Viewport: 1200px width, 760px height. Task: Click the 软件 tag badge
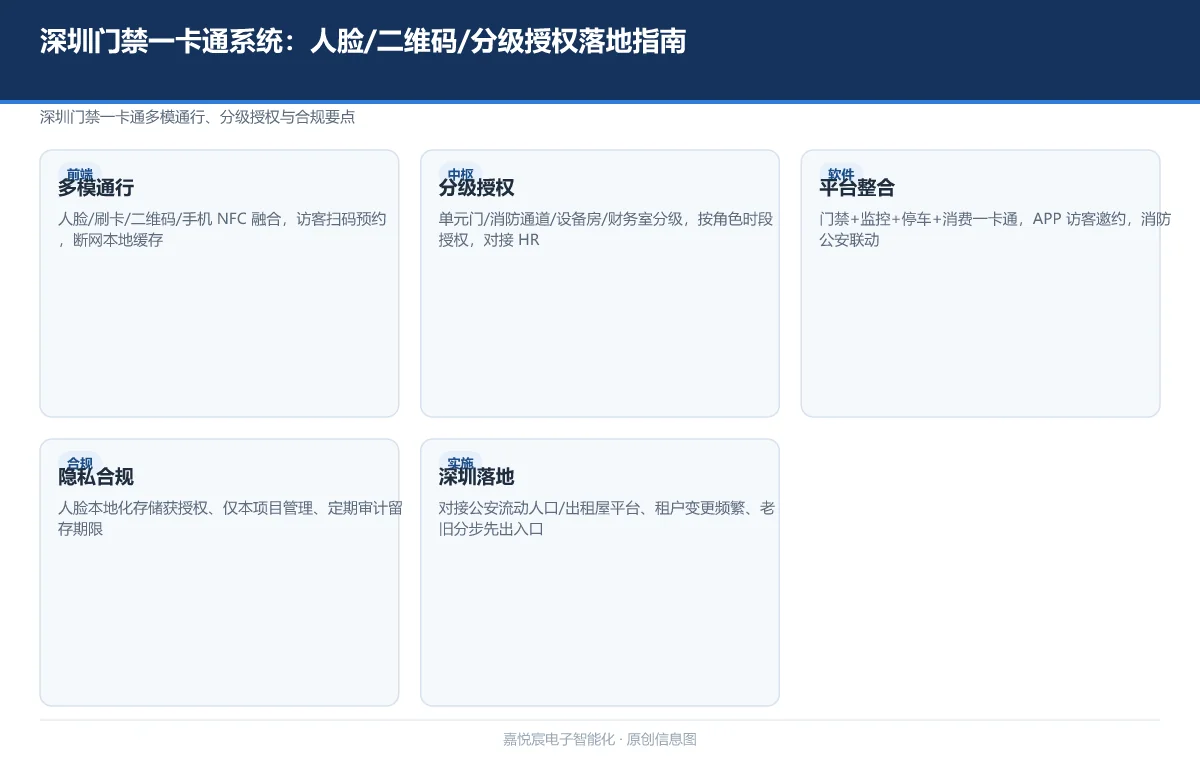[x=841, y=173]
